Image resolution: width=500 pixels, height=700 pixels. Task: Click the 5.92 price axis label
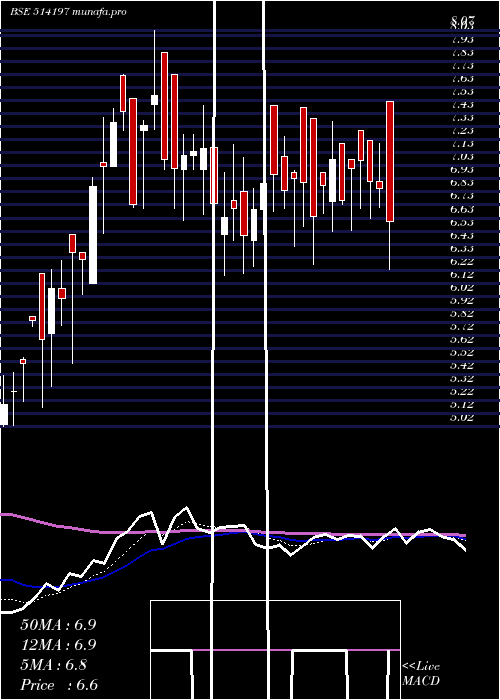462,300
